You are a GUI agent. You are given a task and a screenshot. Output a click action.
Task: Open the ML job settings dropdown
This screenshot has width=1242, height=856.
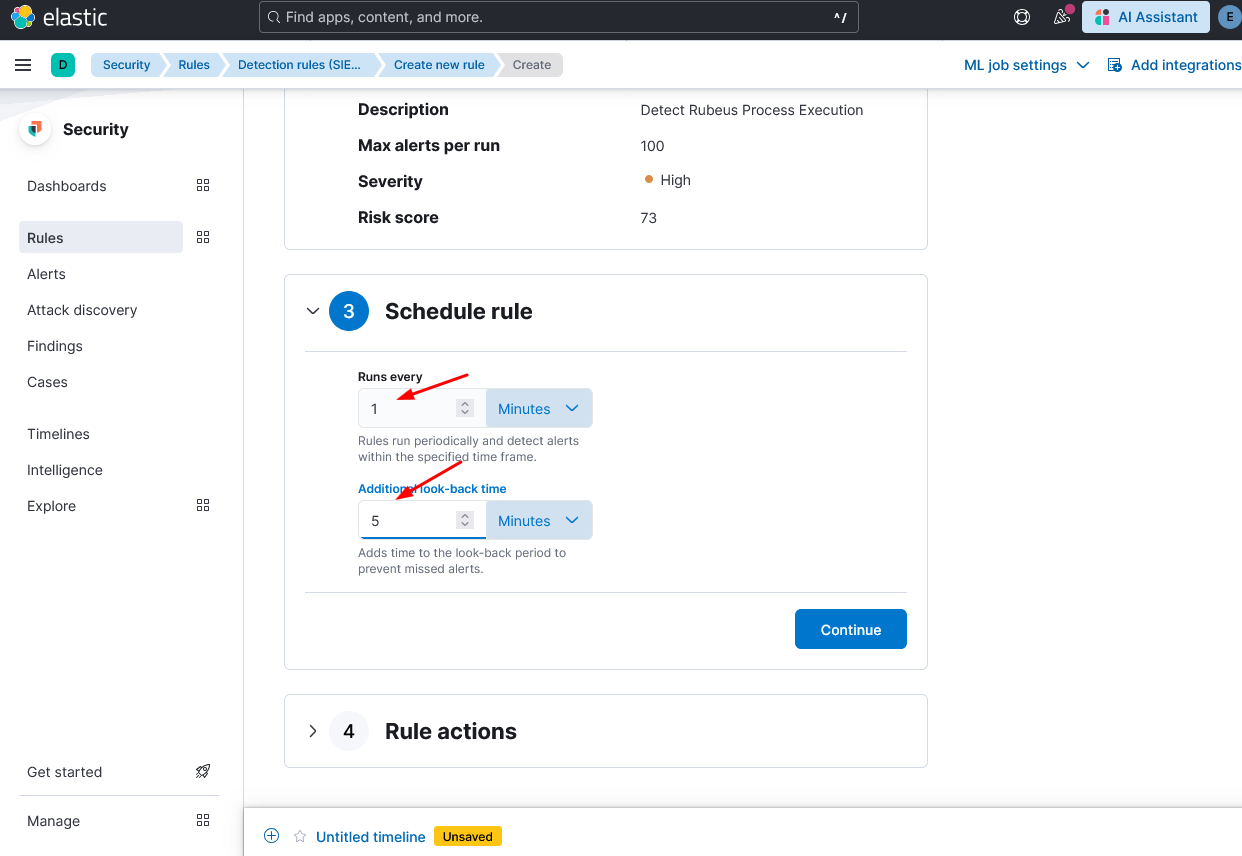coord(1026,65)
